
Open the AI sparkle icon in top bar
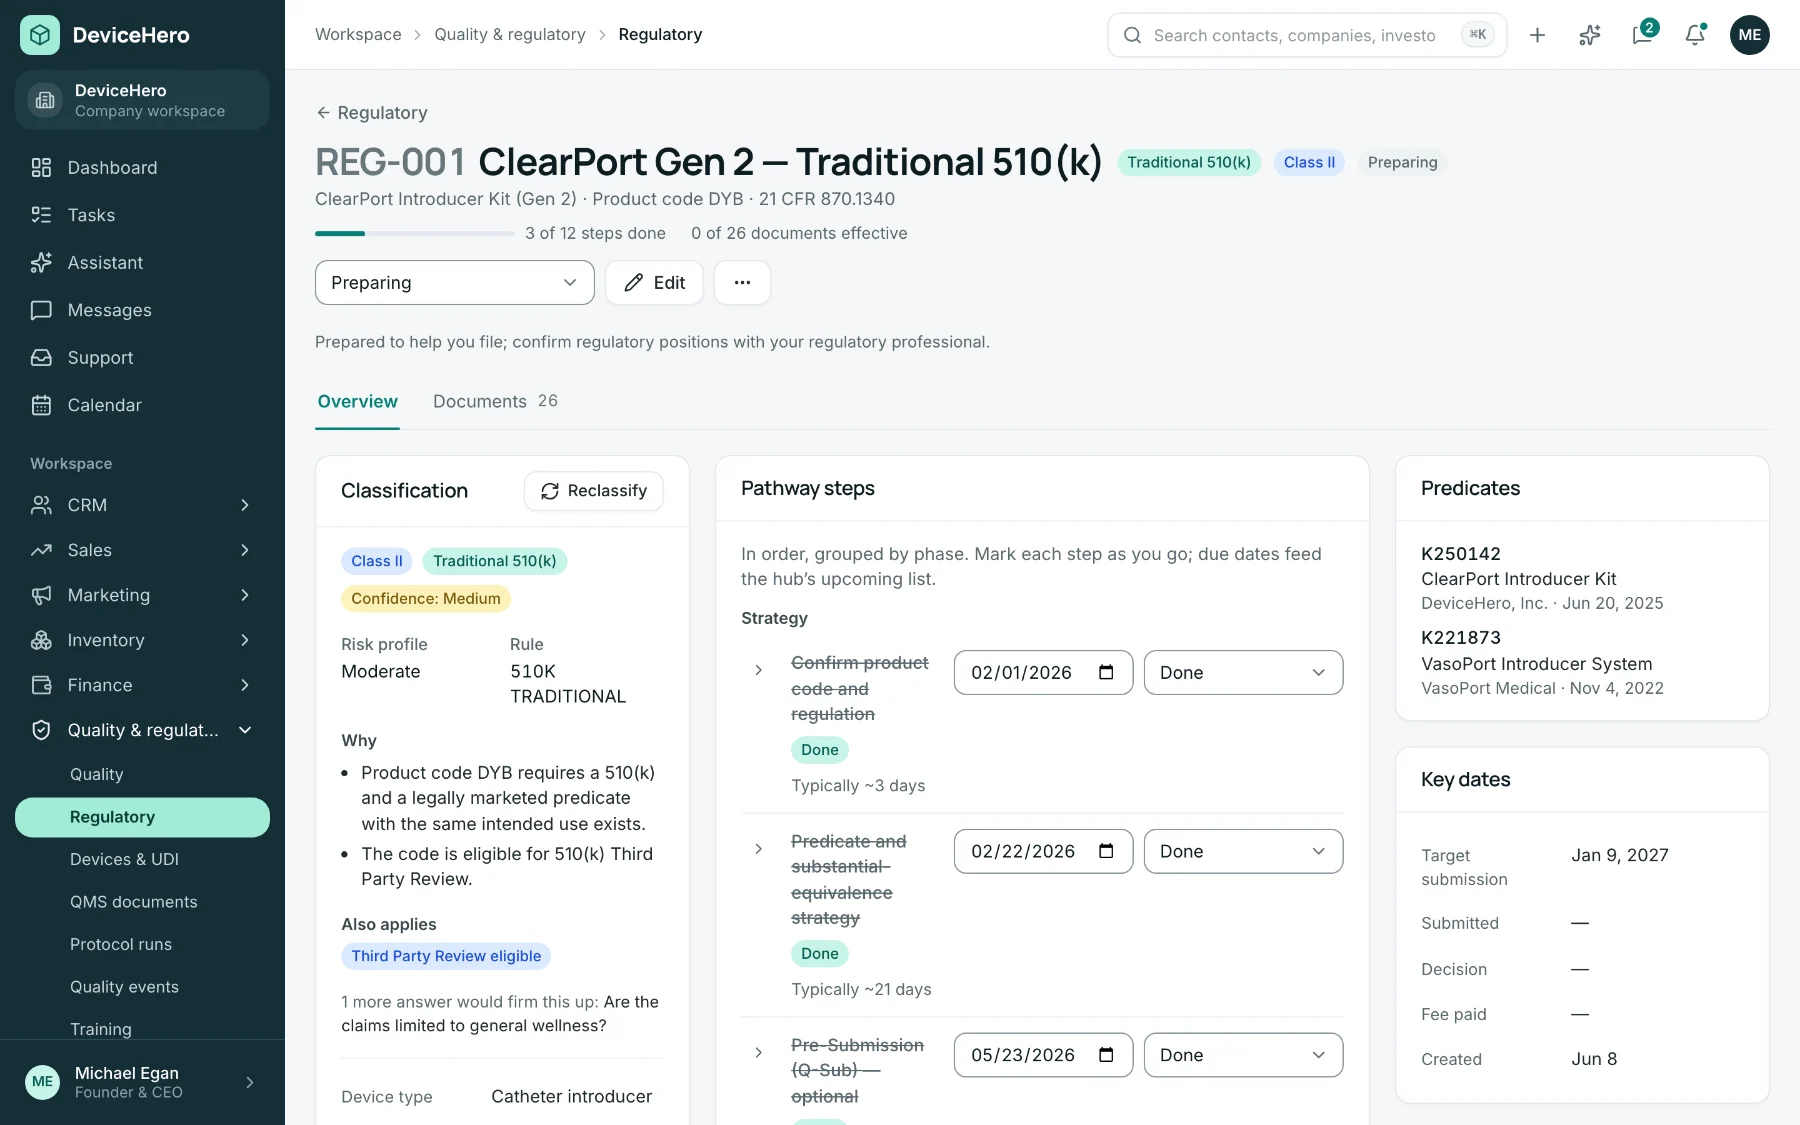[x=1590, y=35]
